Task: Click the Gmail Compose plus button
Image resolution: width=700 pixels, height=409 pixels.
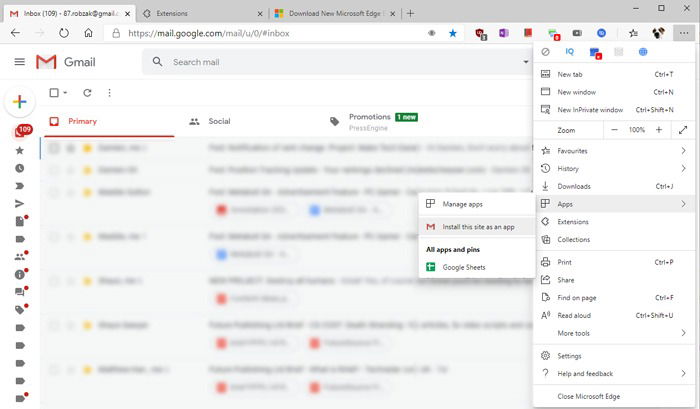Action: [x=20, y=102]
